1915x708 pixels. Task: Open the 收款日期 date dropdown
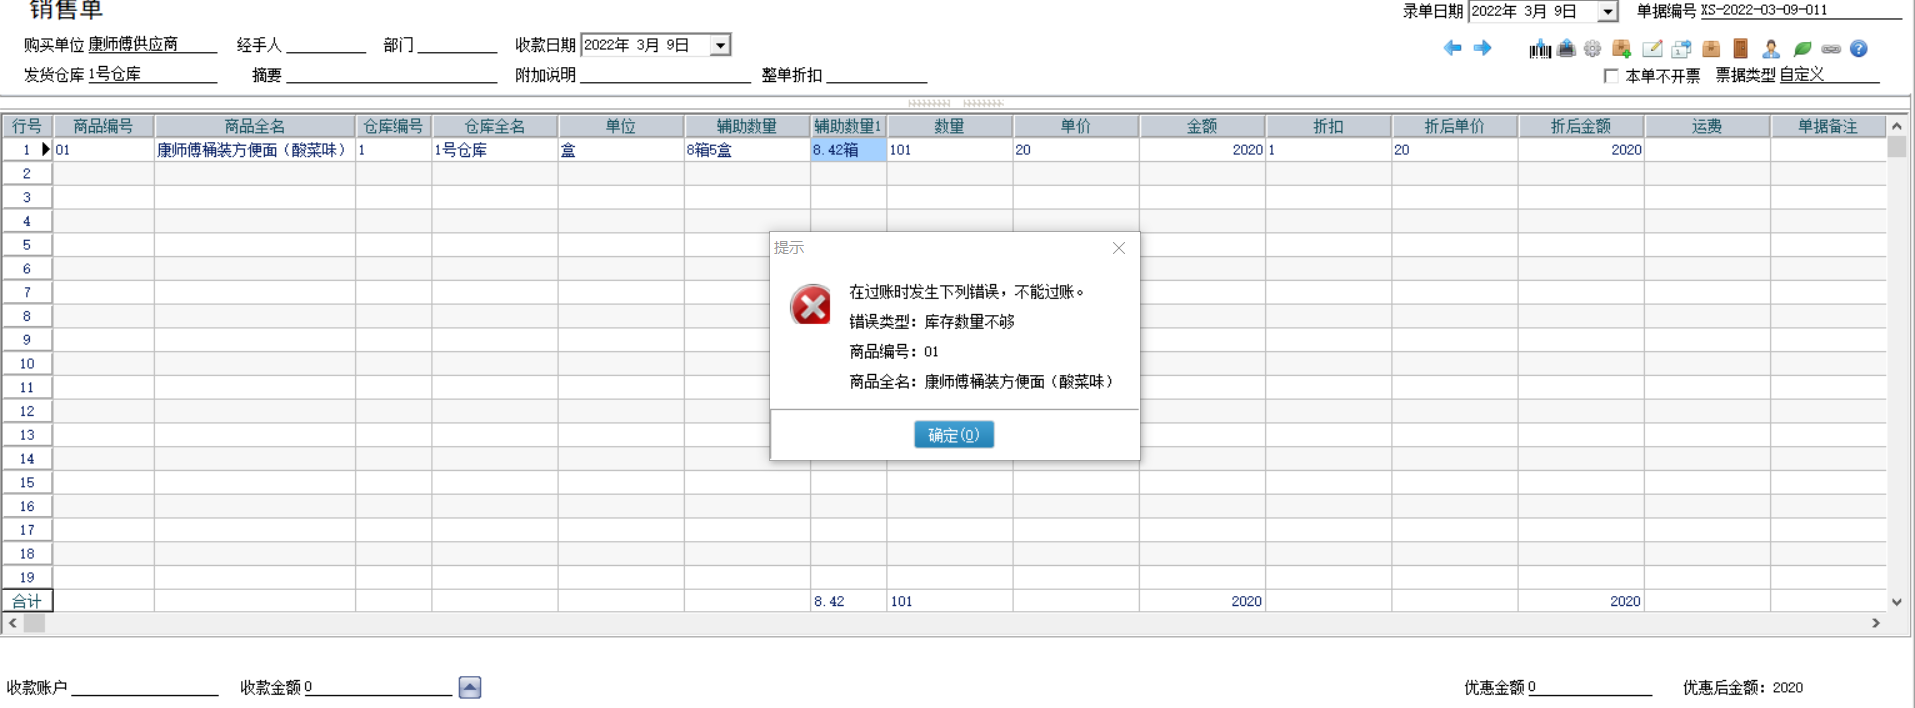720,45
